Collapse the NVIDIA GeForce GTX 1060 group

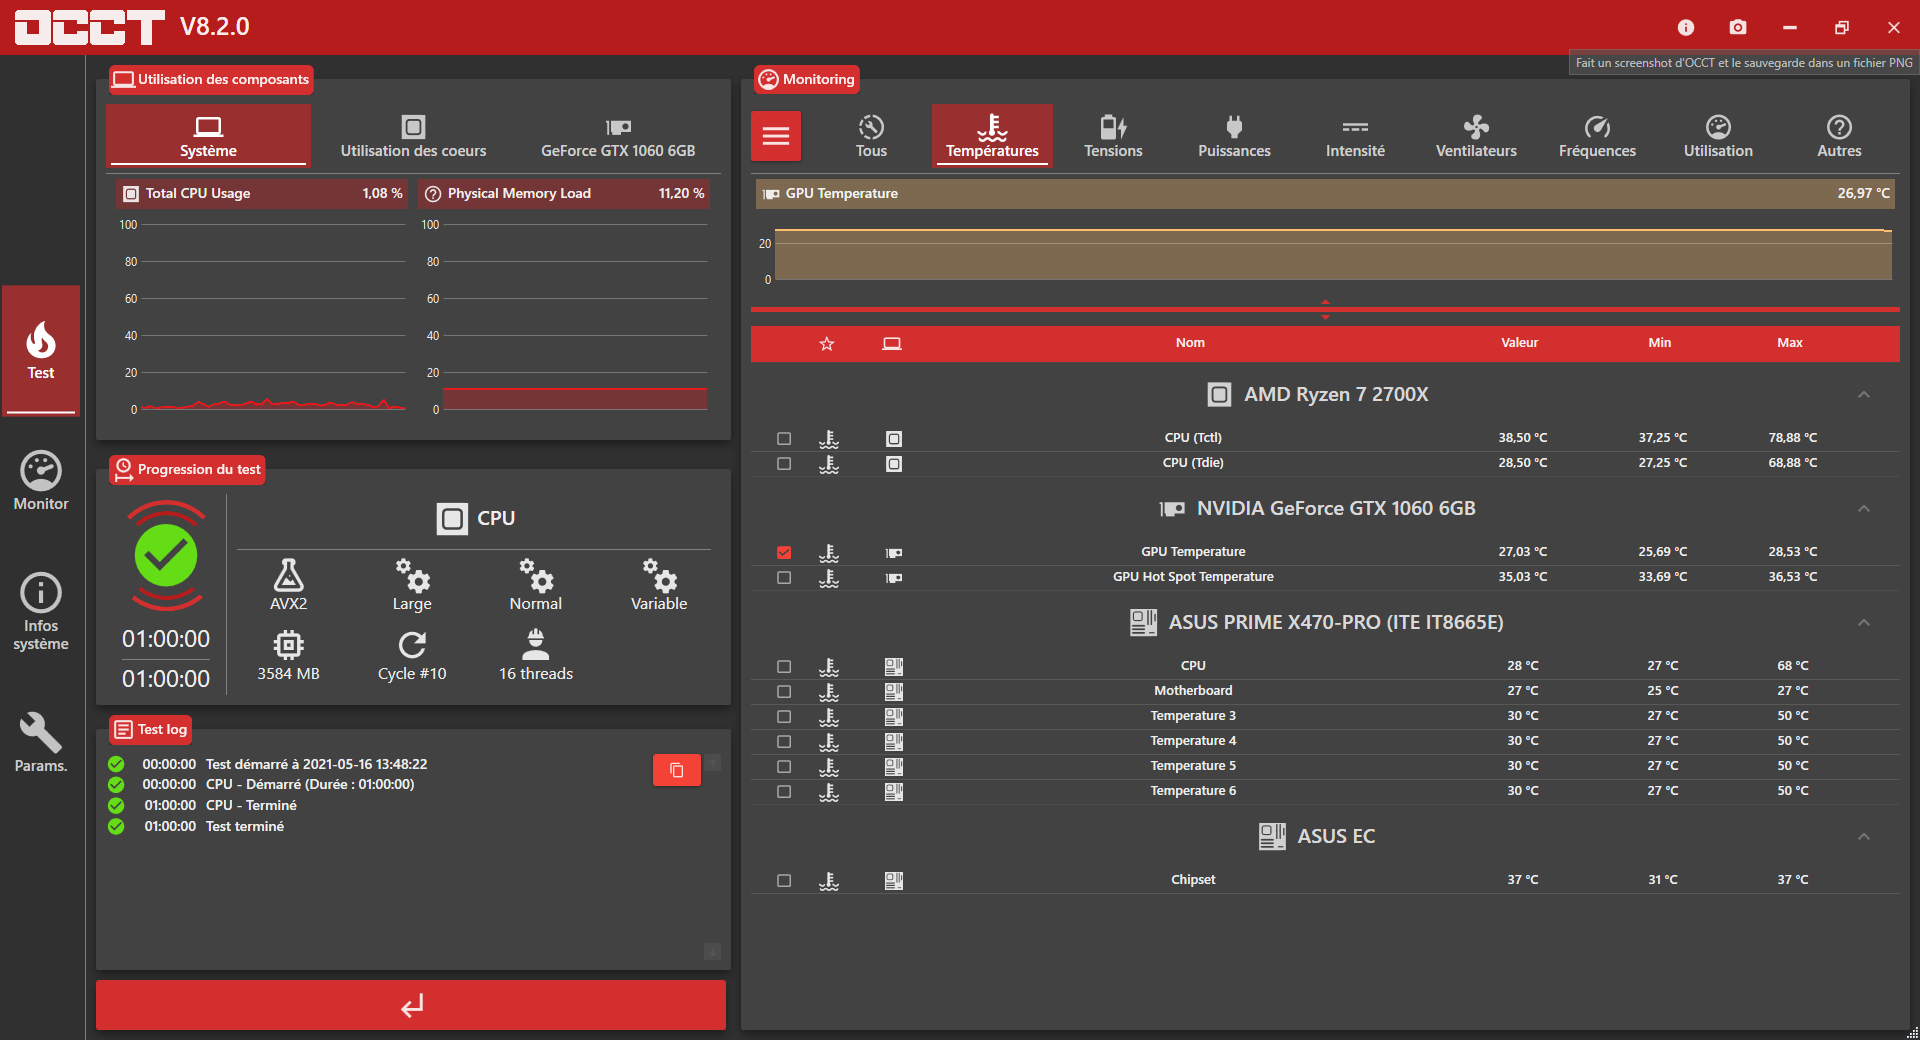pos(1864,509)
